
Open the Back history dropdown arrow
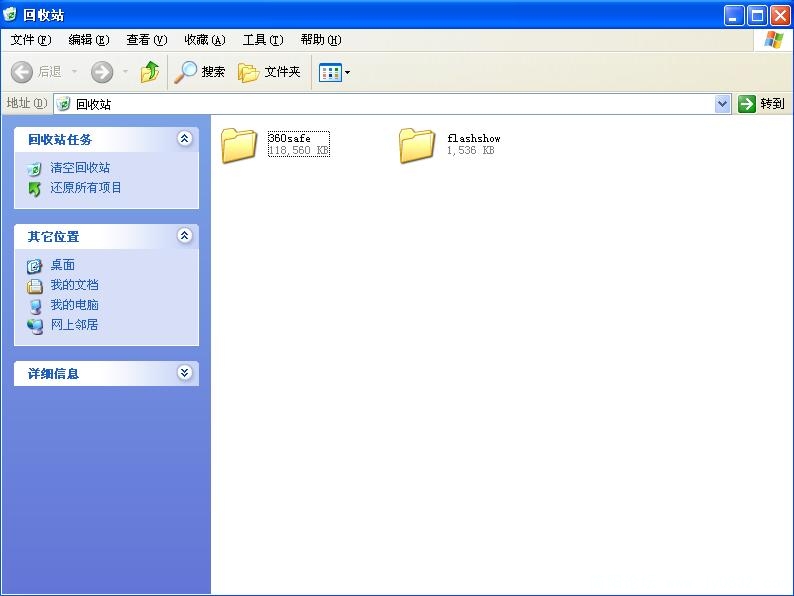74,72
